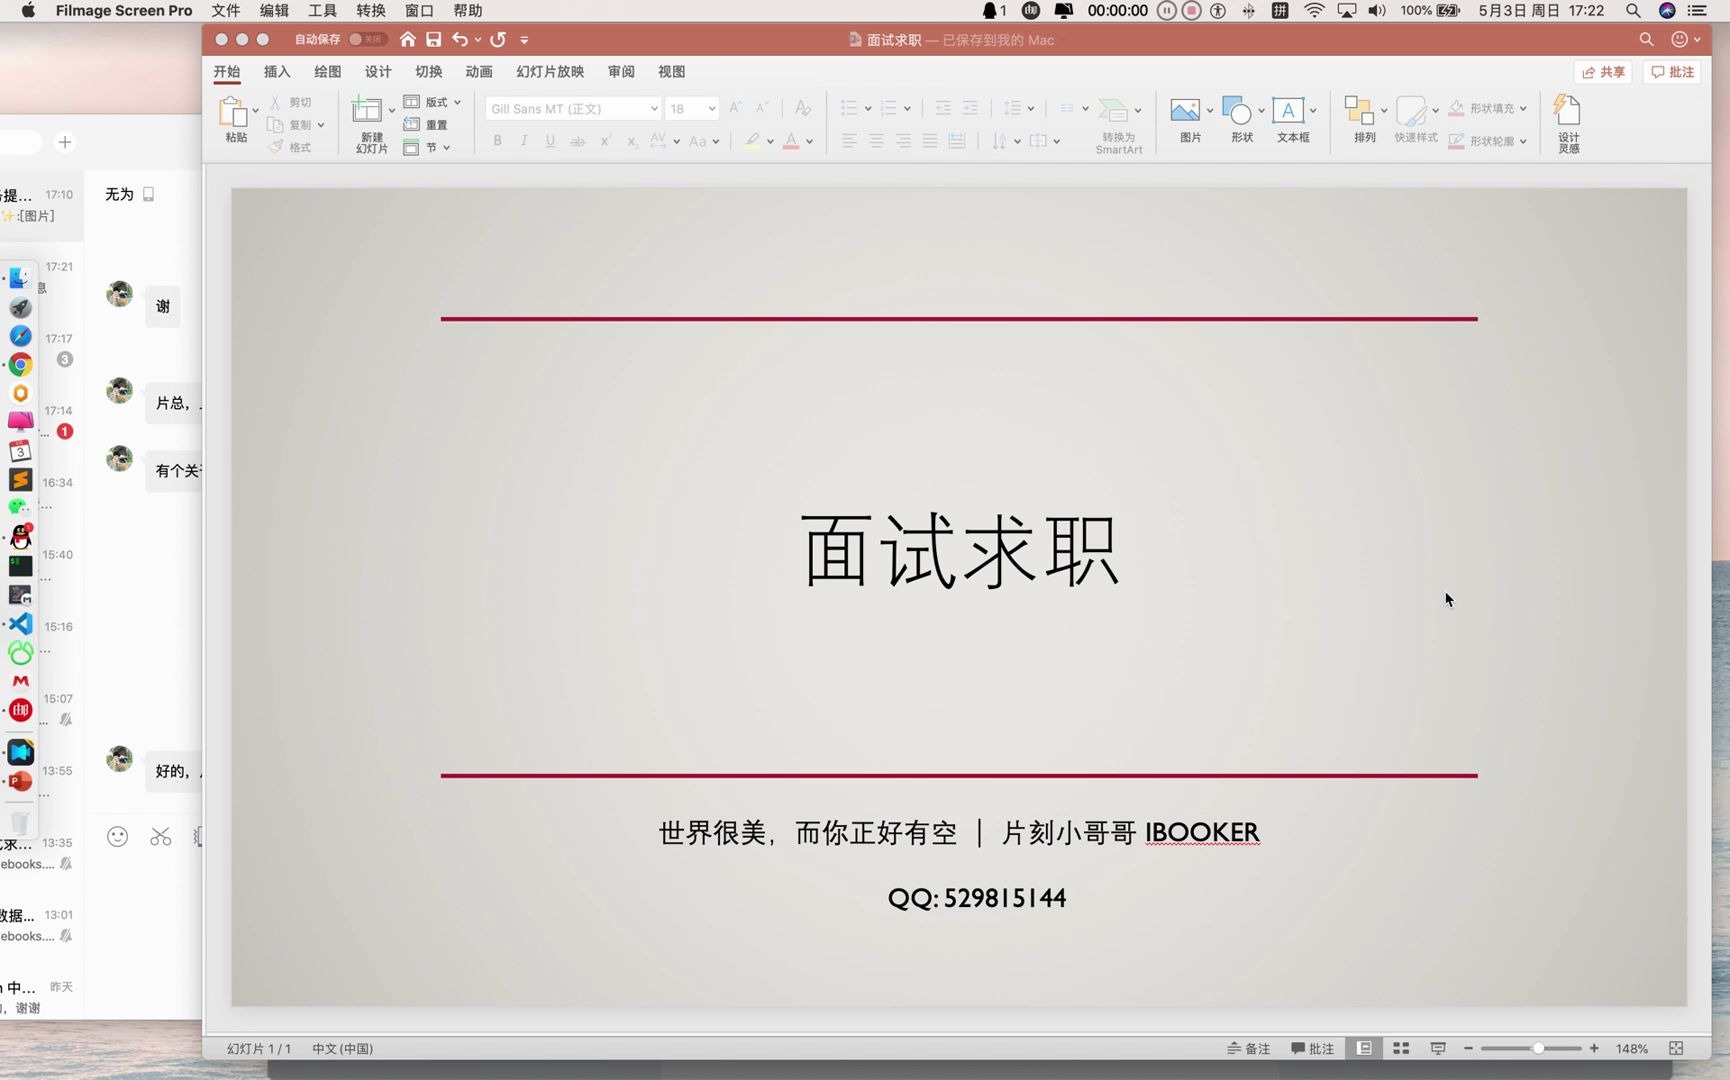The height and width of the screenshot is (1080, 1730).
Task: Increase font size icon
Action: 735,108
